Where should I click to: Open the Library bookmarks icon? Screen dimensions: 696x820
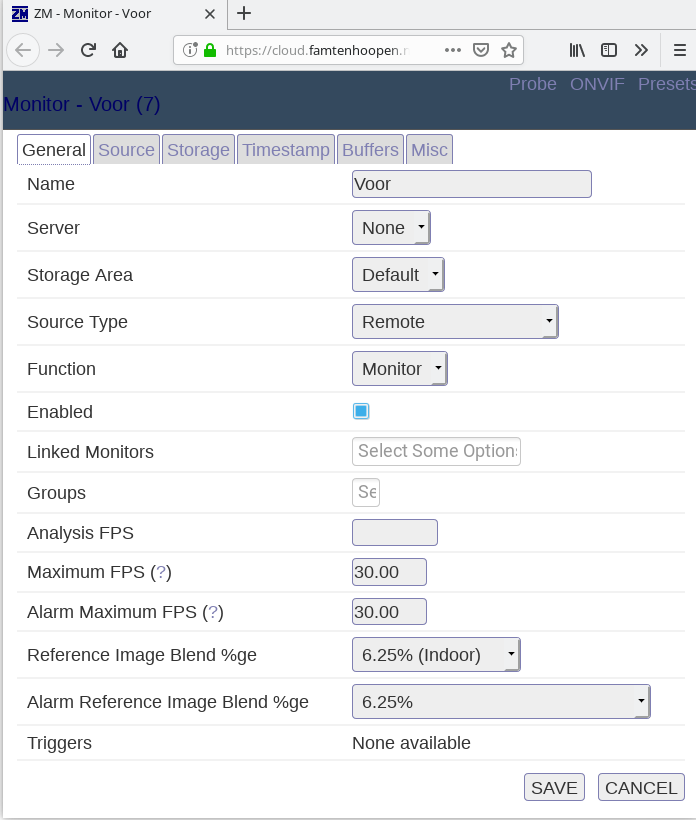577,50
